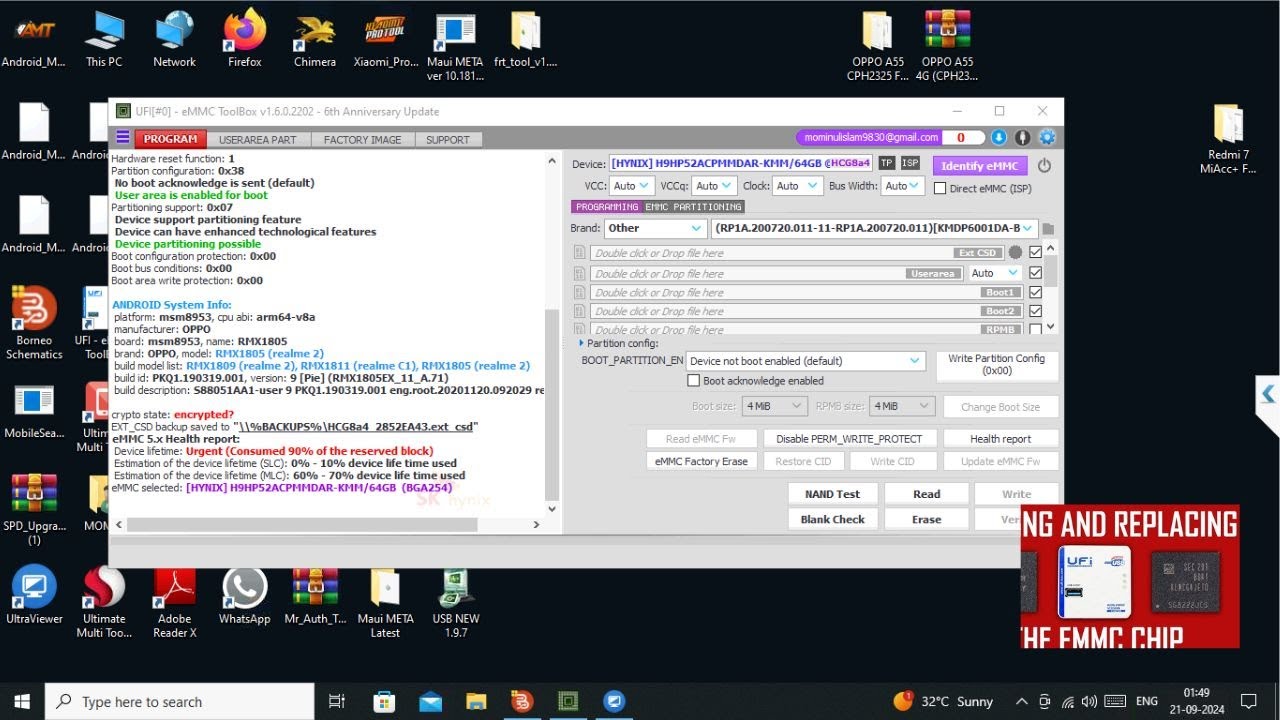The image size is (1280, 720).
Task: Click the TP badge icon
Action: [x=886, y=164]
